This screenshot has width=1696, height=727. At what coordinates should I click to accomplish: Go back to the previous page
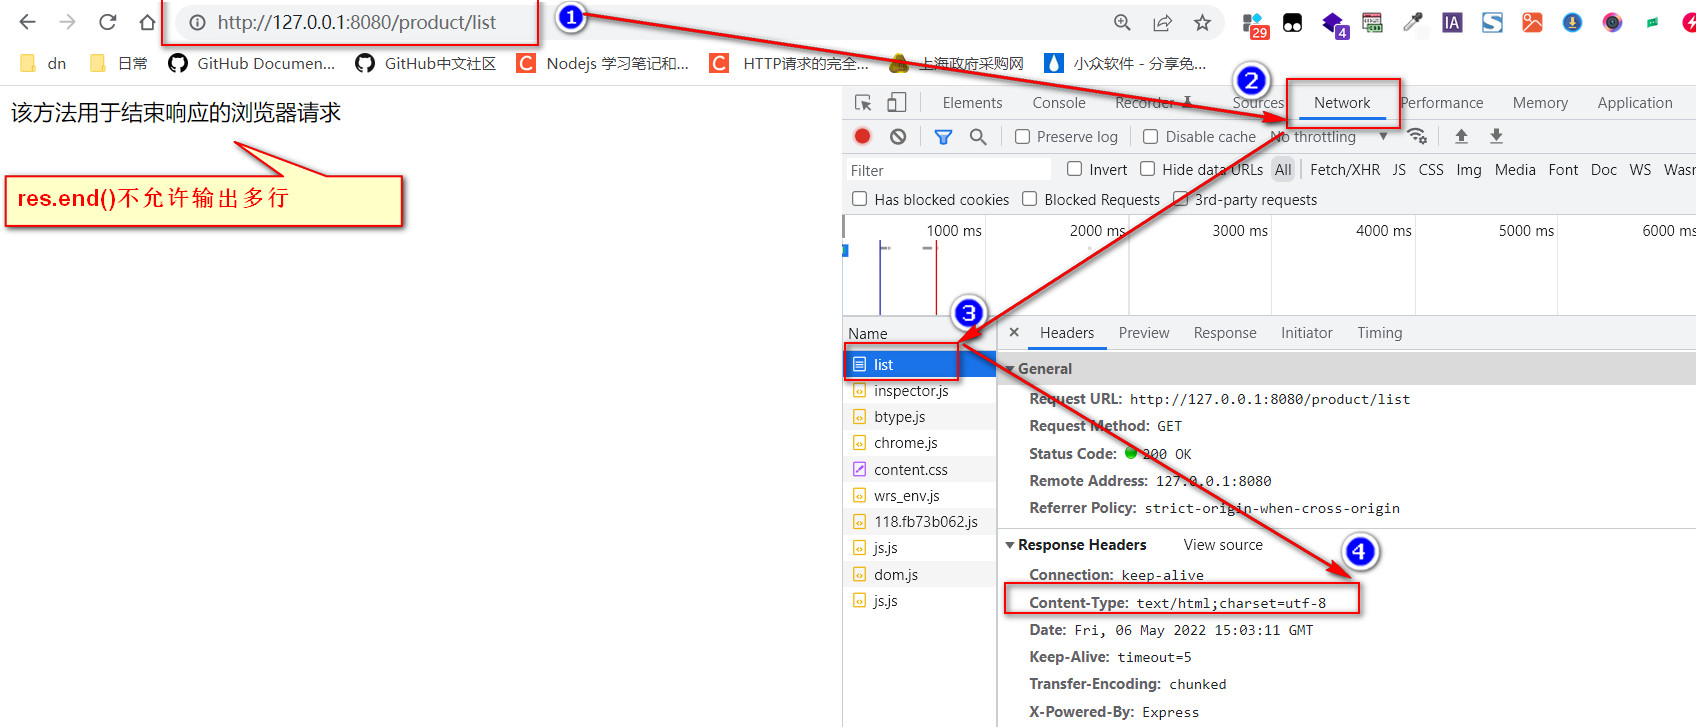pyautogui.click(x=27, y=22)
